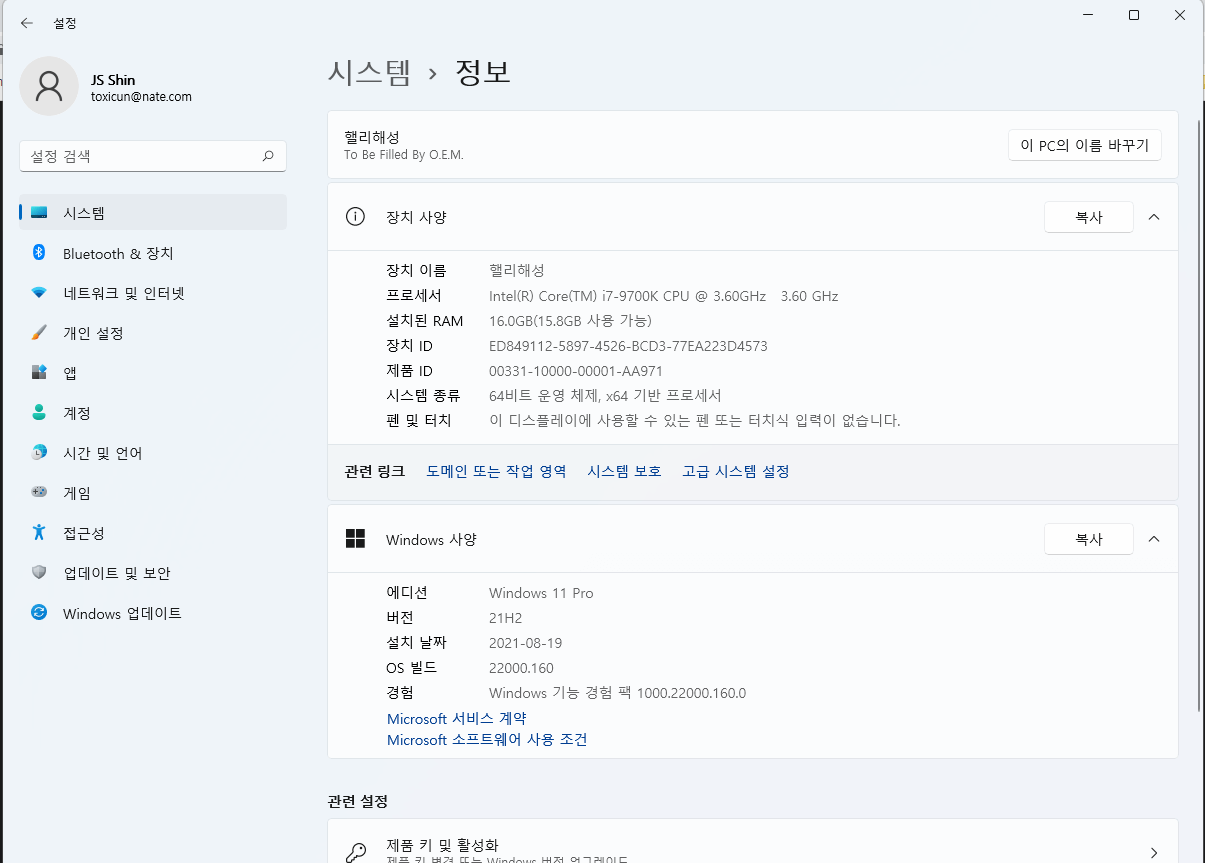Click the 제품 ID value 00331-10000-00001-AA971
The image size is (1205, 863).
point(576,371)
